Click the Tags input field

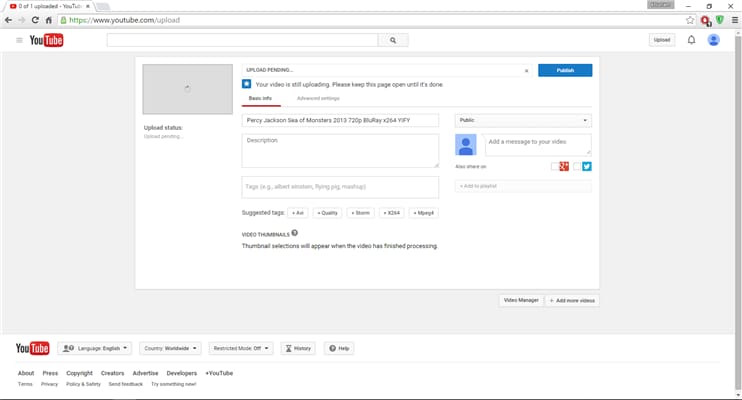[x=340, y=187]
